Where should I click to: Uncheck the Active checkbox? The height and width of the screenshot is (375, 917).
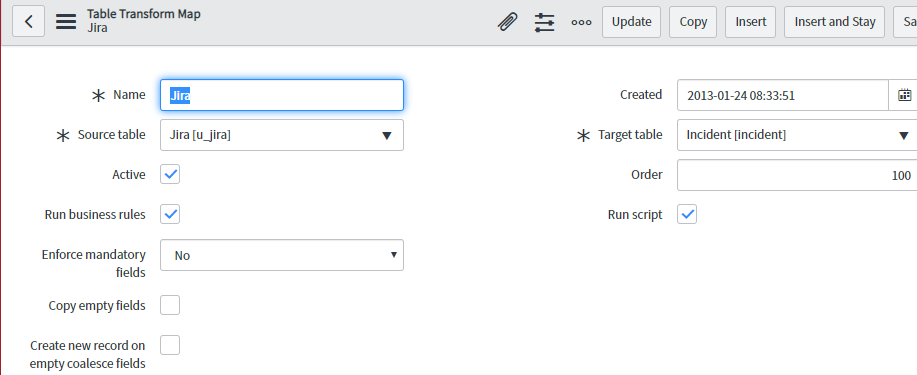tap(170, 174)
